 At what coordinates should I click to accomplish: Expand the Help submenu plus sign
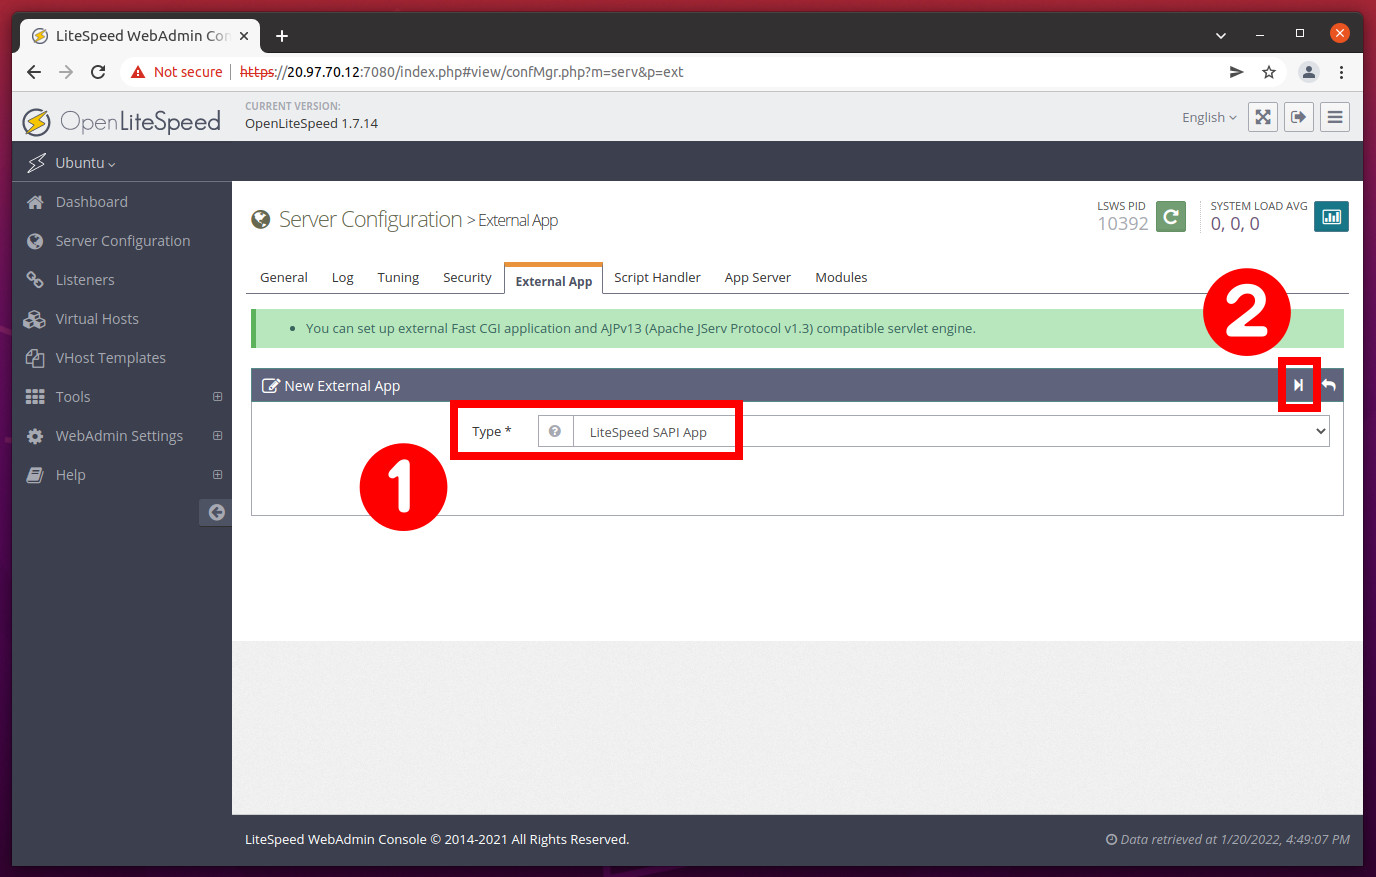tap(217, 475)
